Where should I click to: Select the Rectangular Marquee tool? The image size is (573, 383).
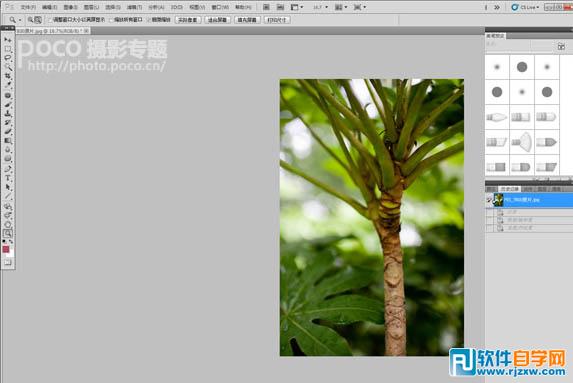[8, 49]
